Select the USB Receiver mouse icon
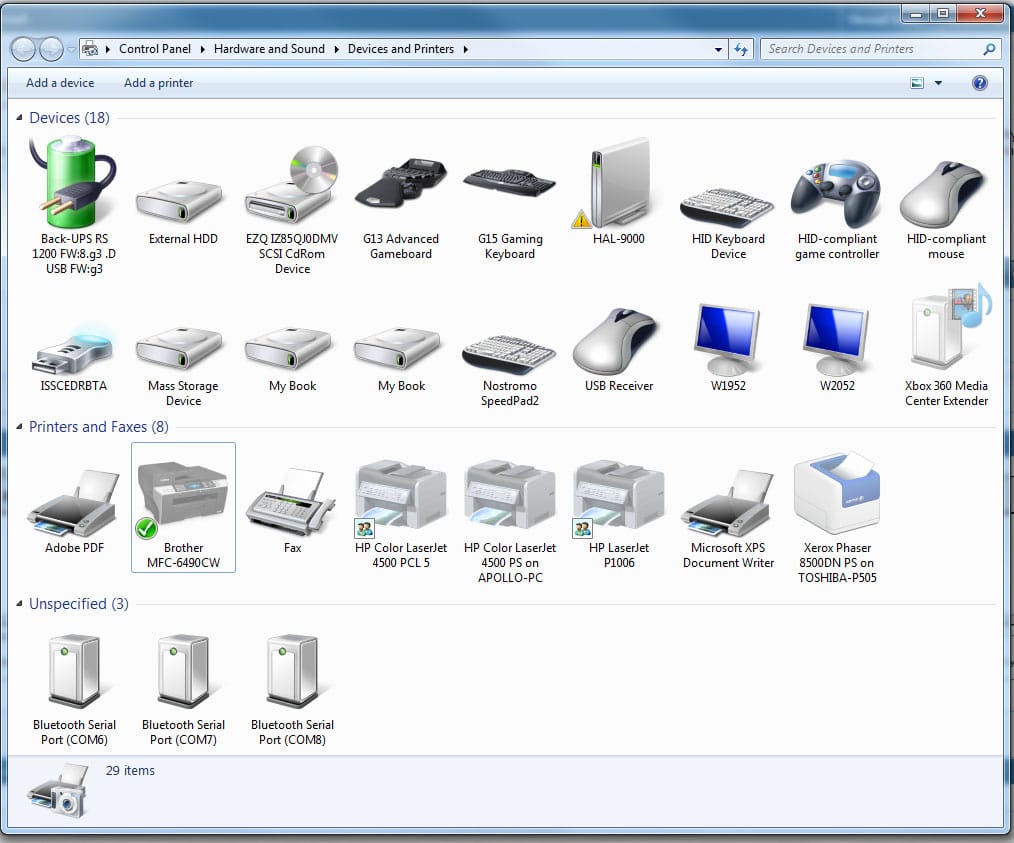1014x843 pixels. pos(619,349)
